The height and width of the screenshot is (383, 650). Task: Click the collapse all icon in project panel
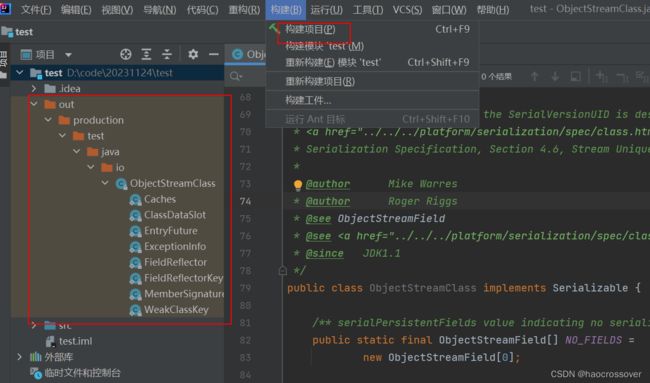click(x=167, y=54)
